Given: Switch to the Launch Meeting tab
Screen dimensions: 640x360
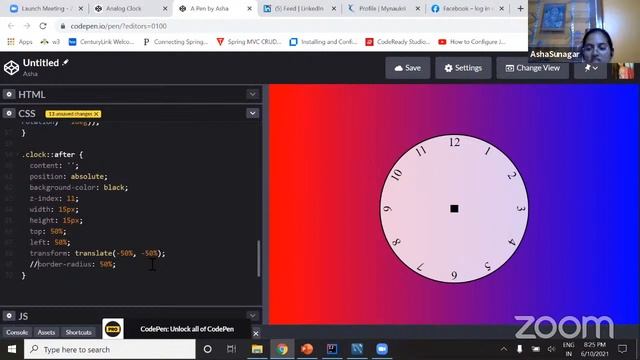Looking at the screenshot, I should [x=46, y=8].
